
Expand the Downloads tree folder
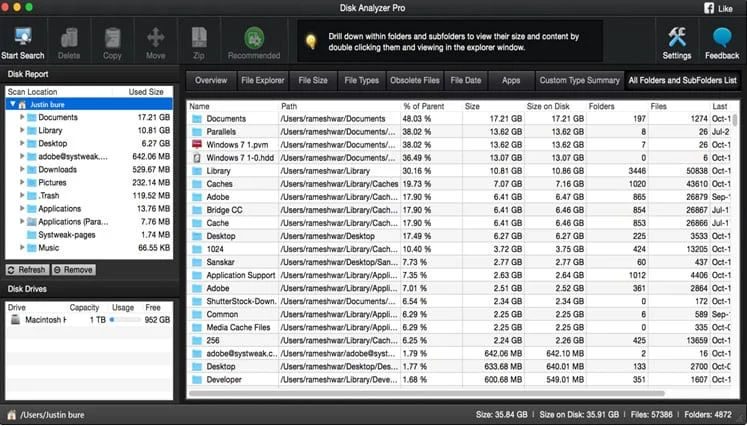tap(22, 169)
